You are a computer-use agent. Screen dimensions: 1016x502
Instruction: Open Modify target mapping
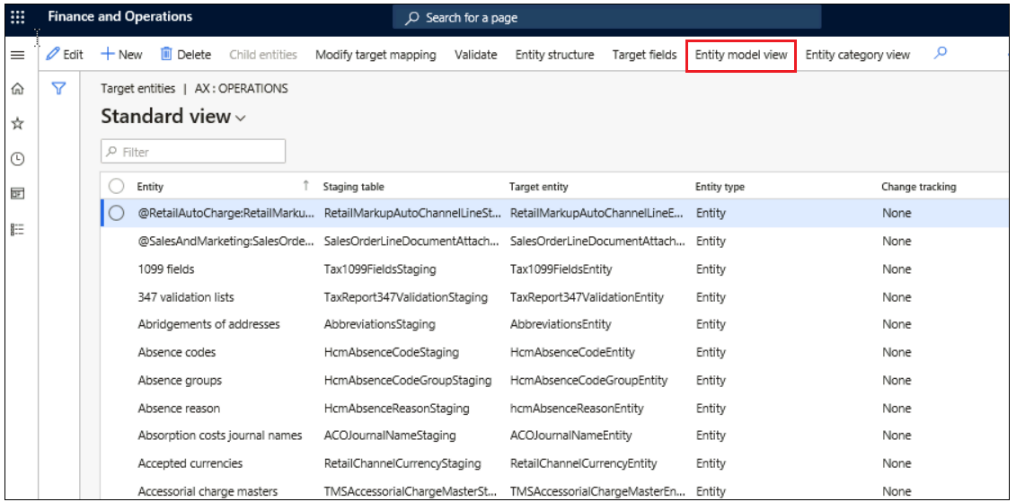[x=376, y=55]
